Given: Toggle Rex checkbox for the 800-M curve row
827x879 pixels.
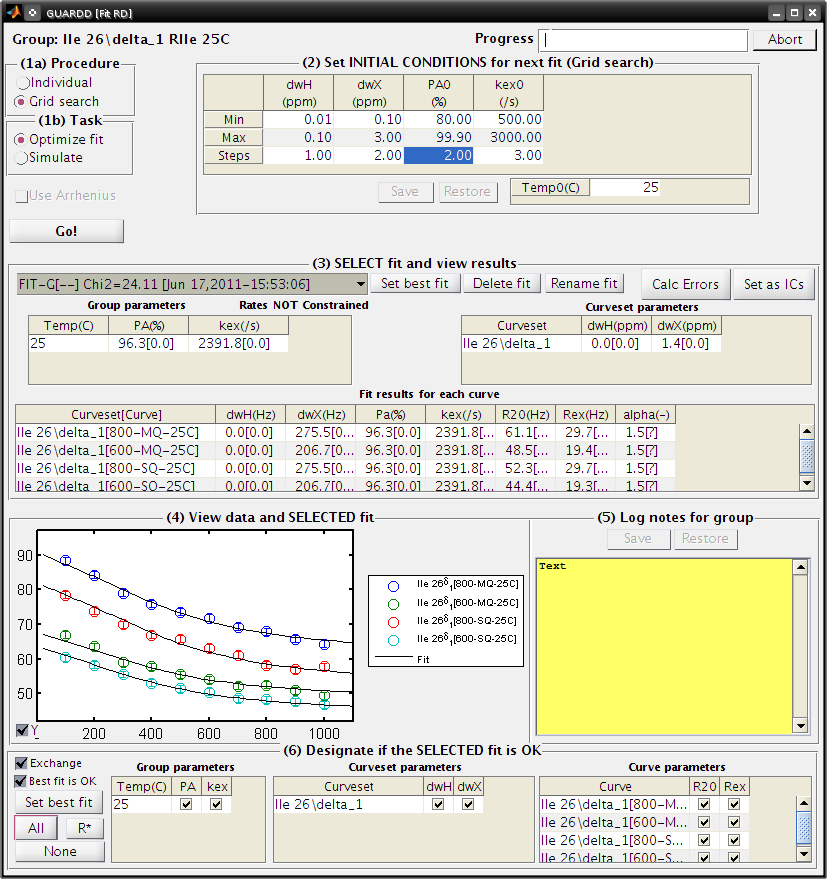Looking at the screenshot, I should [734, 804].
